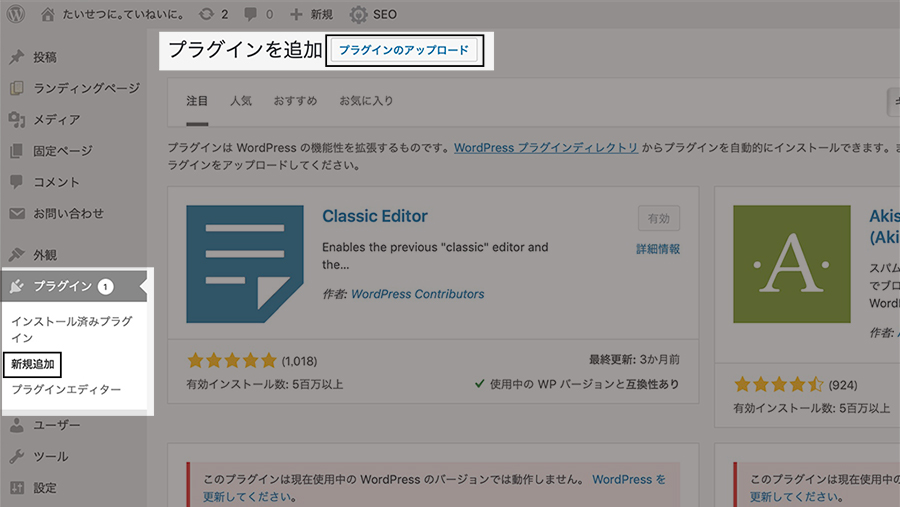Switch to the お気に入り tab

coord(366,101)
